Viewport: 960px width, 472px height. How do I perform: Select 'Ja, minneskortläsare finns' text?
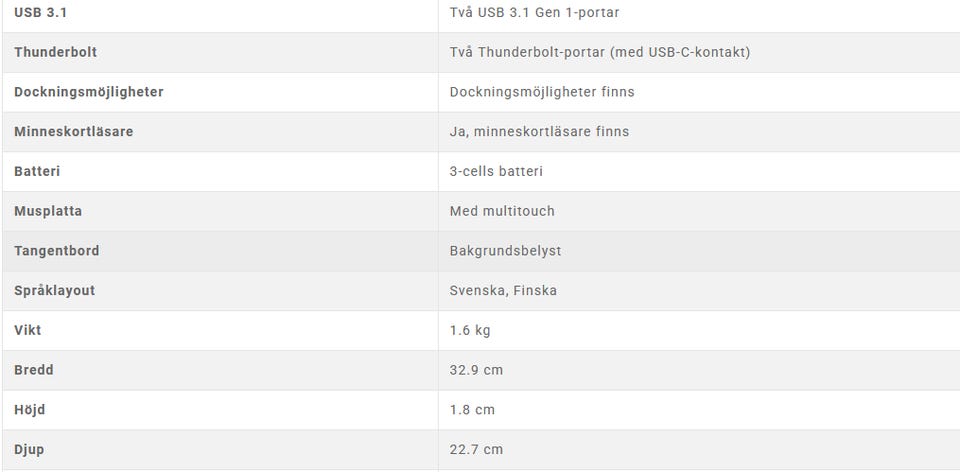tap(539, 132)
